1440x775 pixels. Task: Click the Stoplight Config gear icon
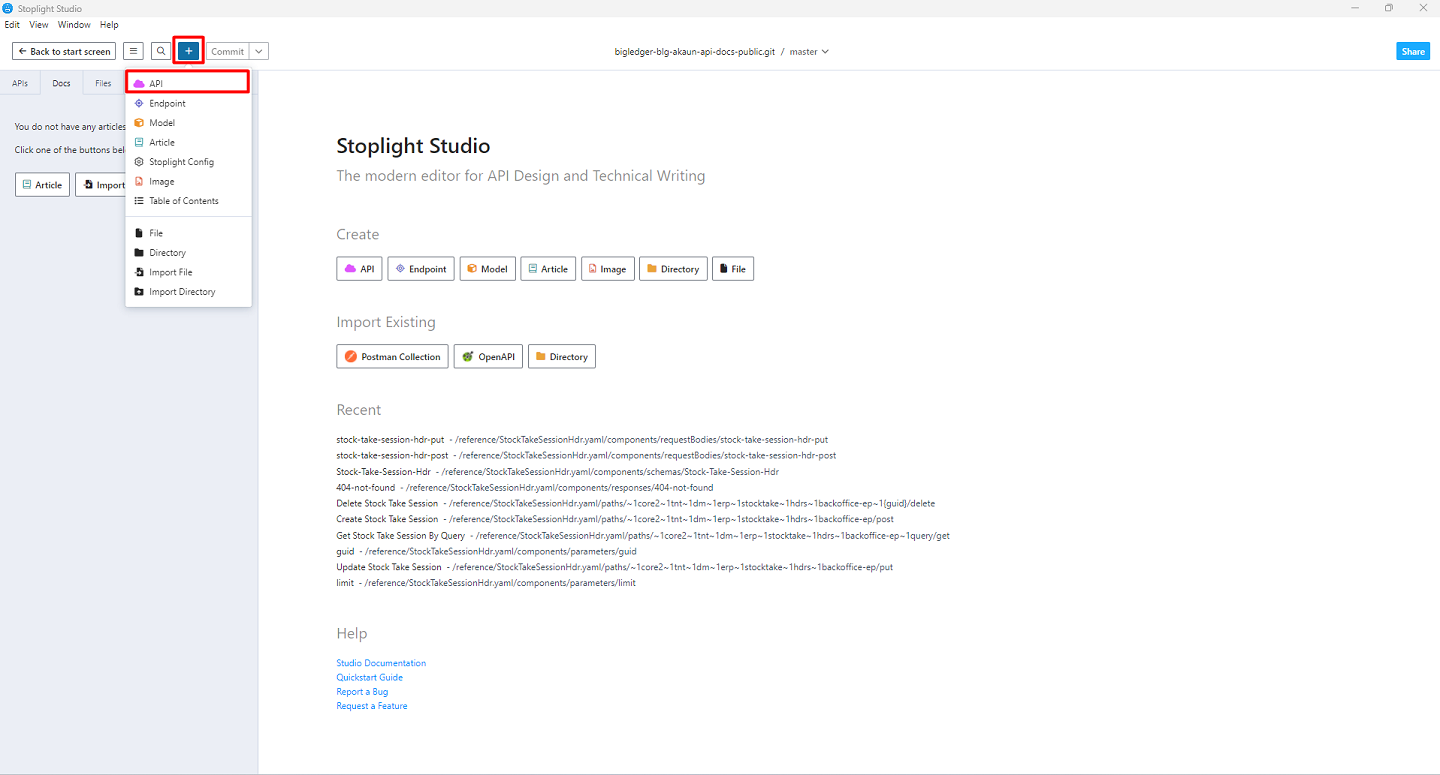139,162
